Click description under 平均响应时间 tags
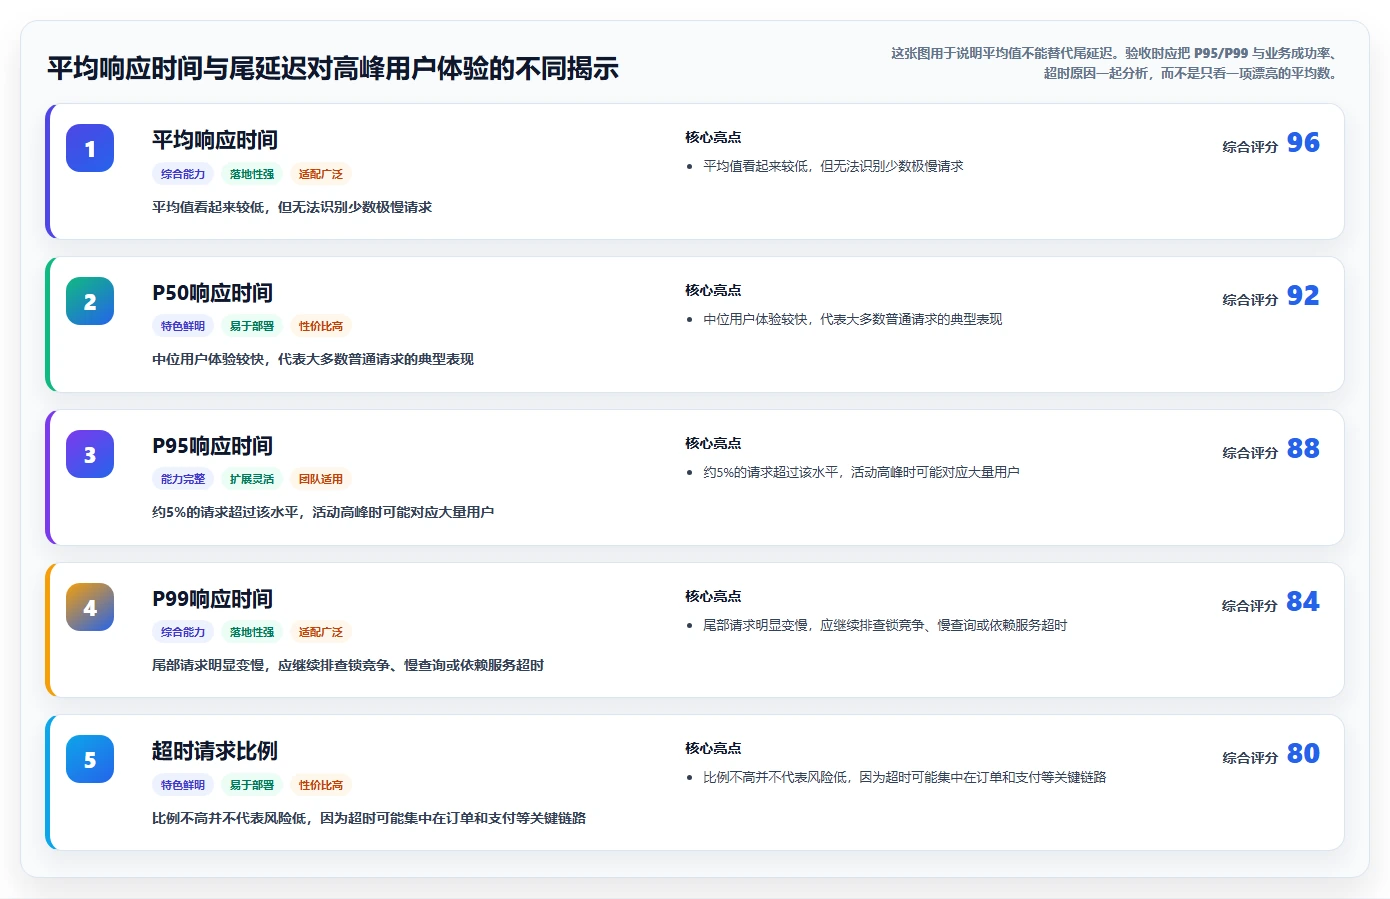Screen dimensions: 1390x899 click(292, 208)
